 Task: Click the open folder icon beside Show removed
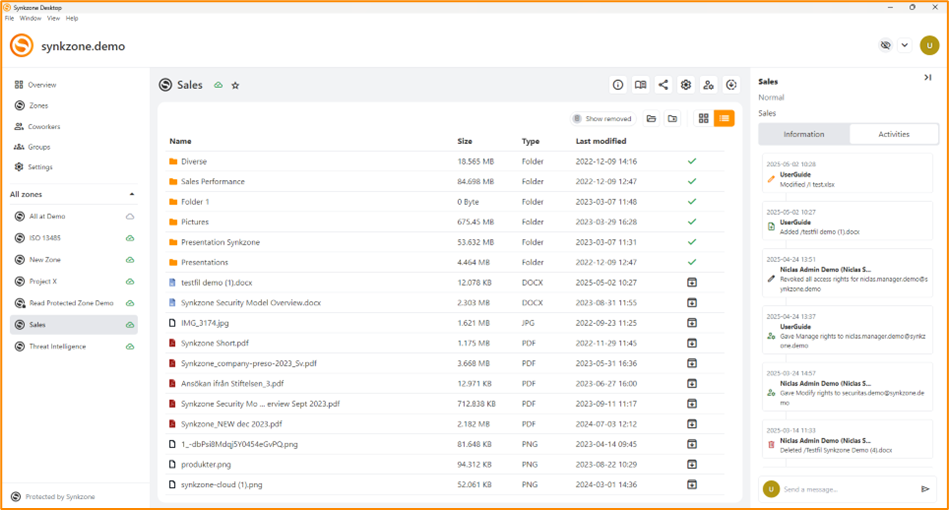(x=651, y=119)
